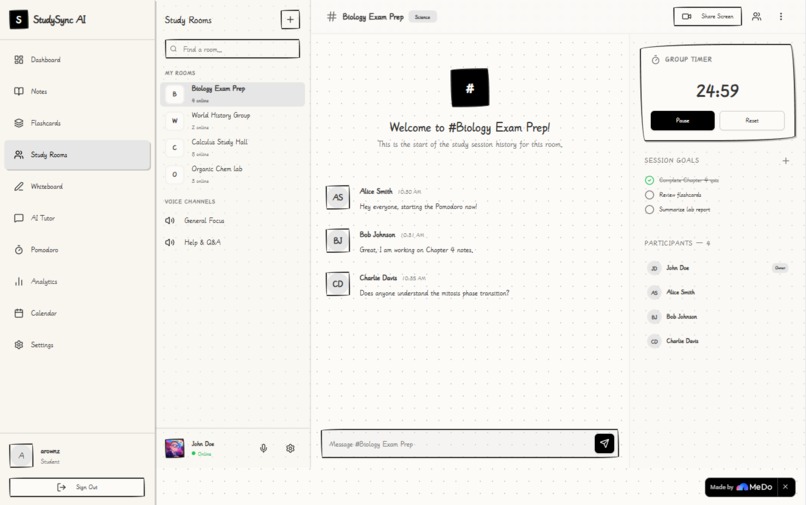Click the Science tag in room header
806x505 pixels.
pyautogui.click(x=423, y=17)
